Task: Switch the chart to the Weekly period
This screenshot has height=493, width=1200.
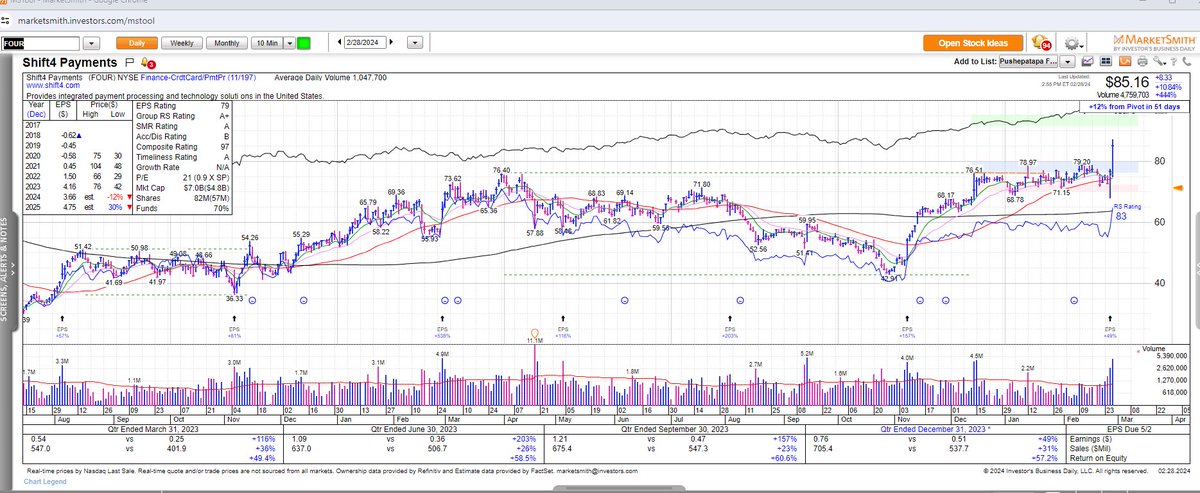Action: 182,43
